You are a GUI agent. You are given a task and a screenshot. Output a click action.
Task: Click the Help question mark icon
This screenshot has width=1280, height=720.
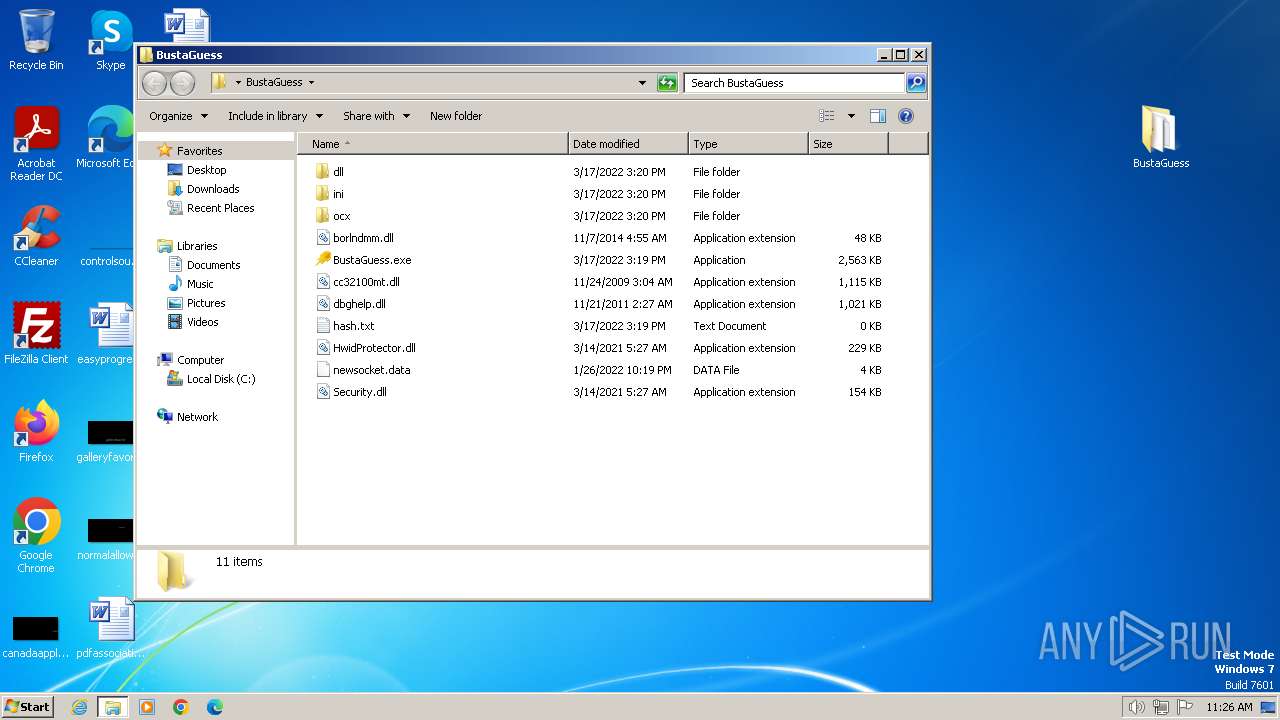coord(906,116)
